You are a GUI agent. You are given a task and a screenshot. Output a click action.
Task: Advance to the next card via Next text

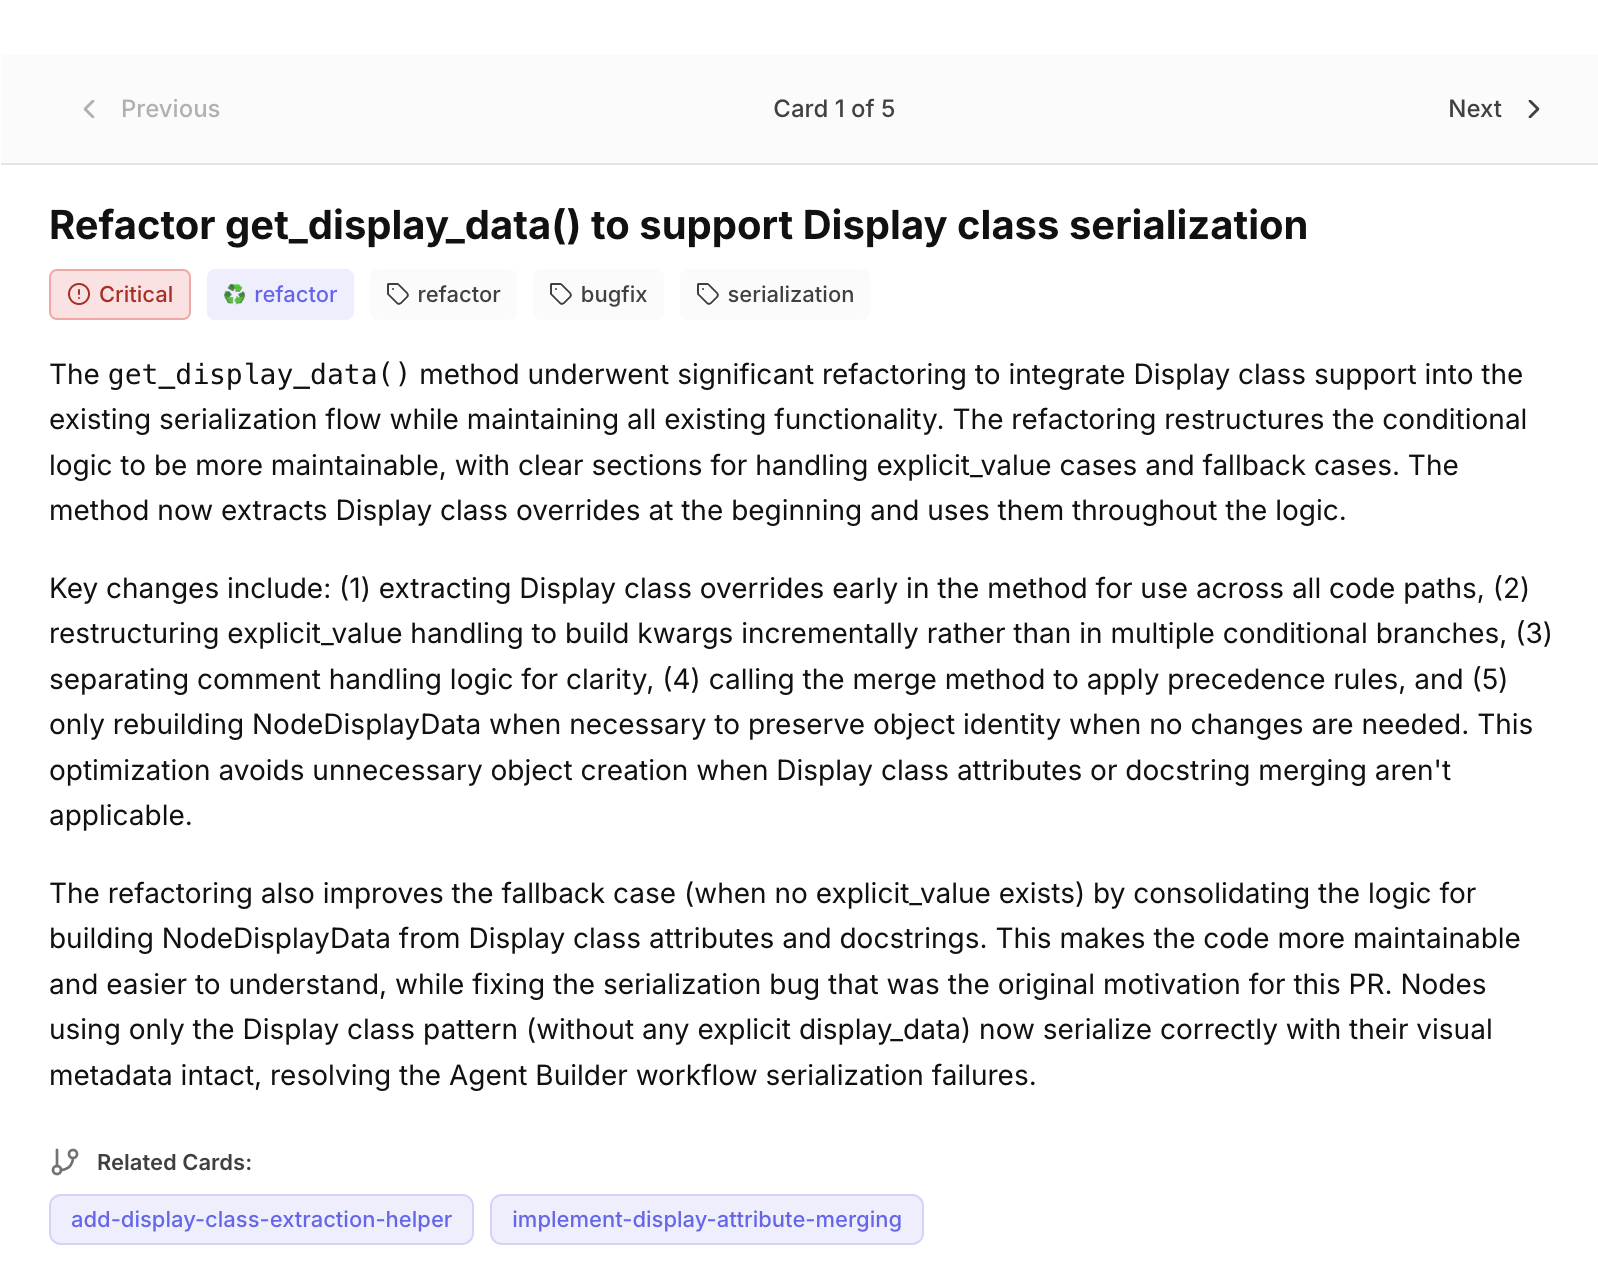[1474, 109]
